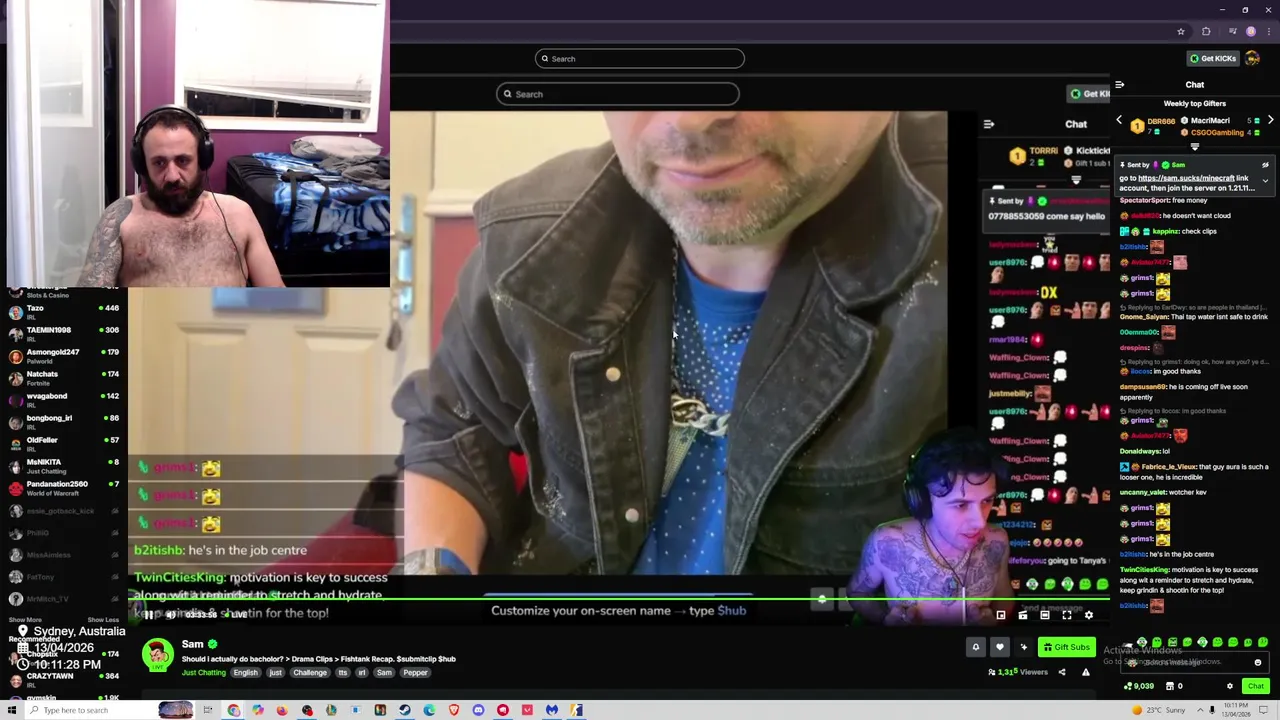Open the sam.sucks/minecraft link
Viewport: 1280px width, 720px height.
pos(1186,178)
